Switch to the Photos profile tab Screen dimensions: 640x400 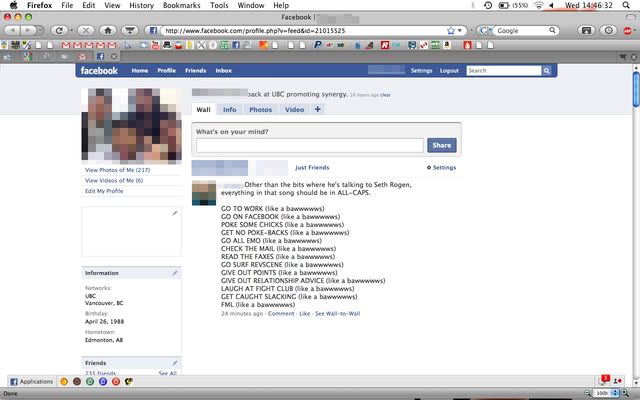pyautogui.click(x=260, y=109)
